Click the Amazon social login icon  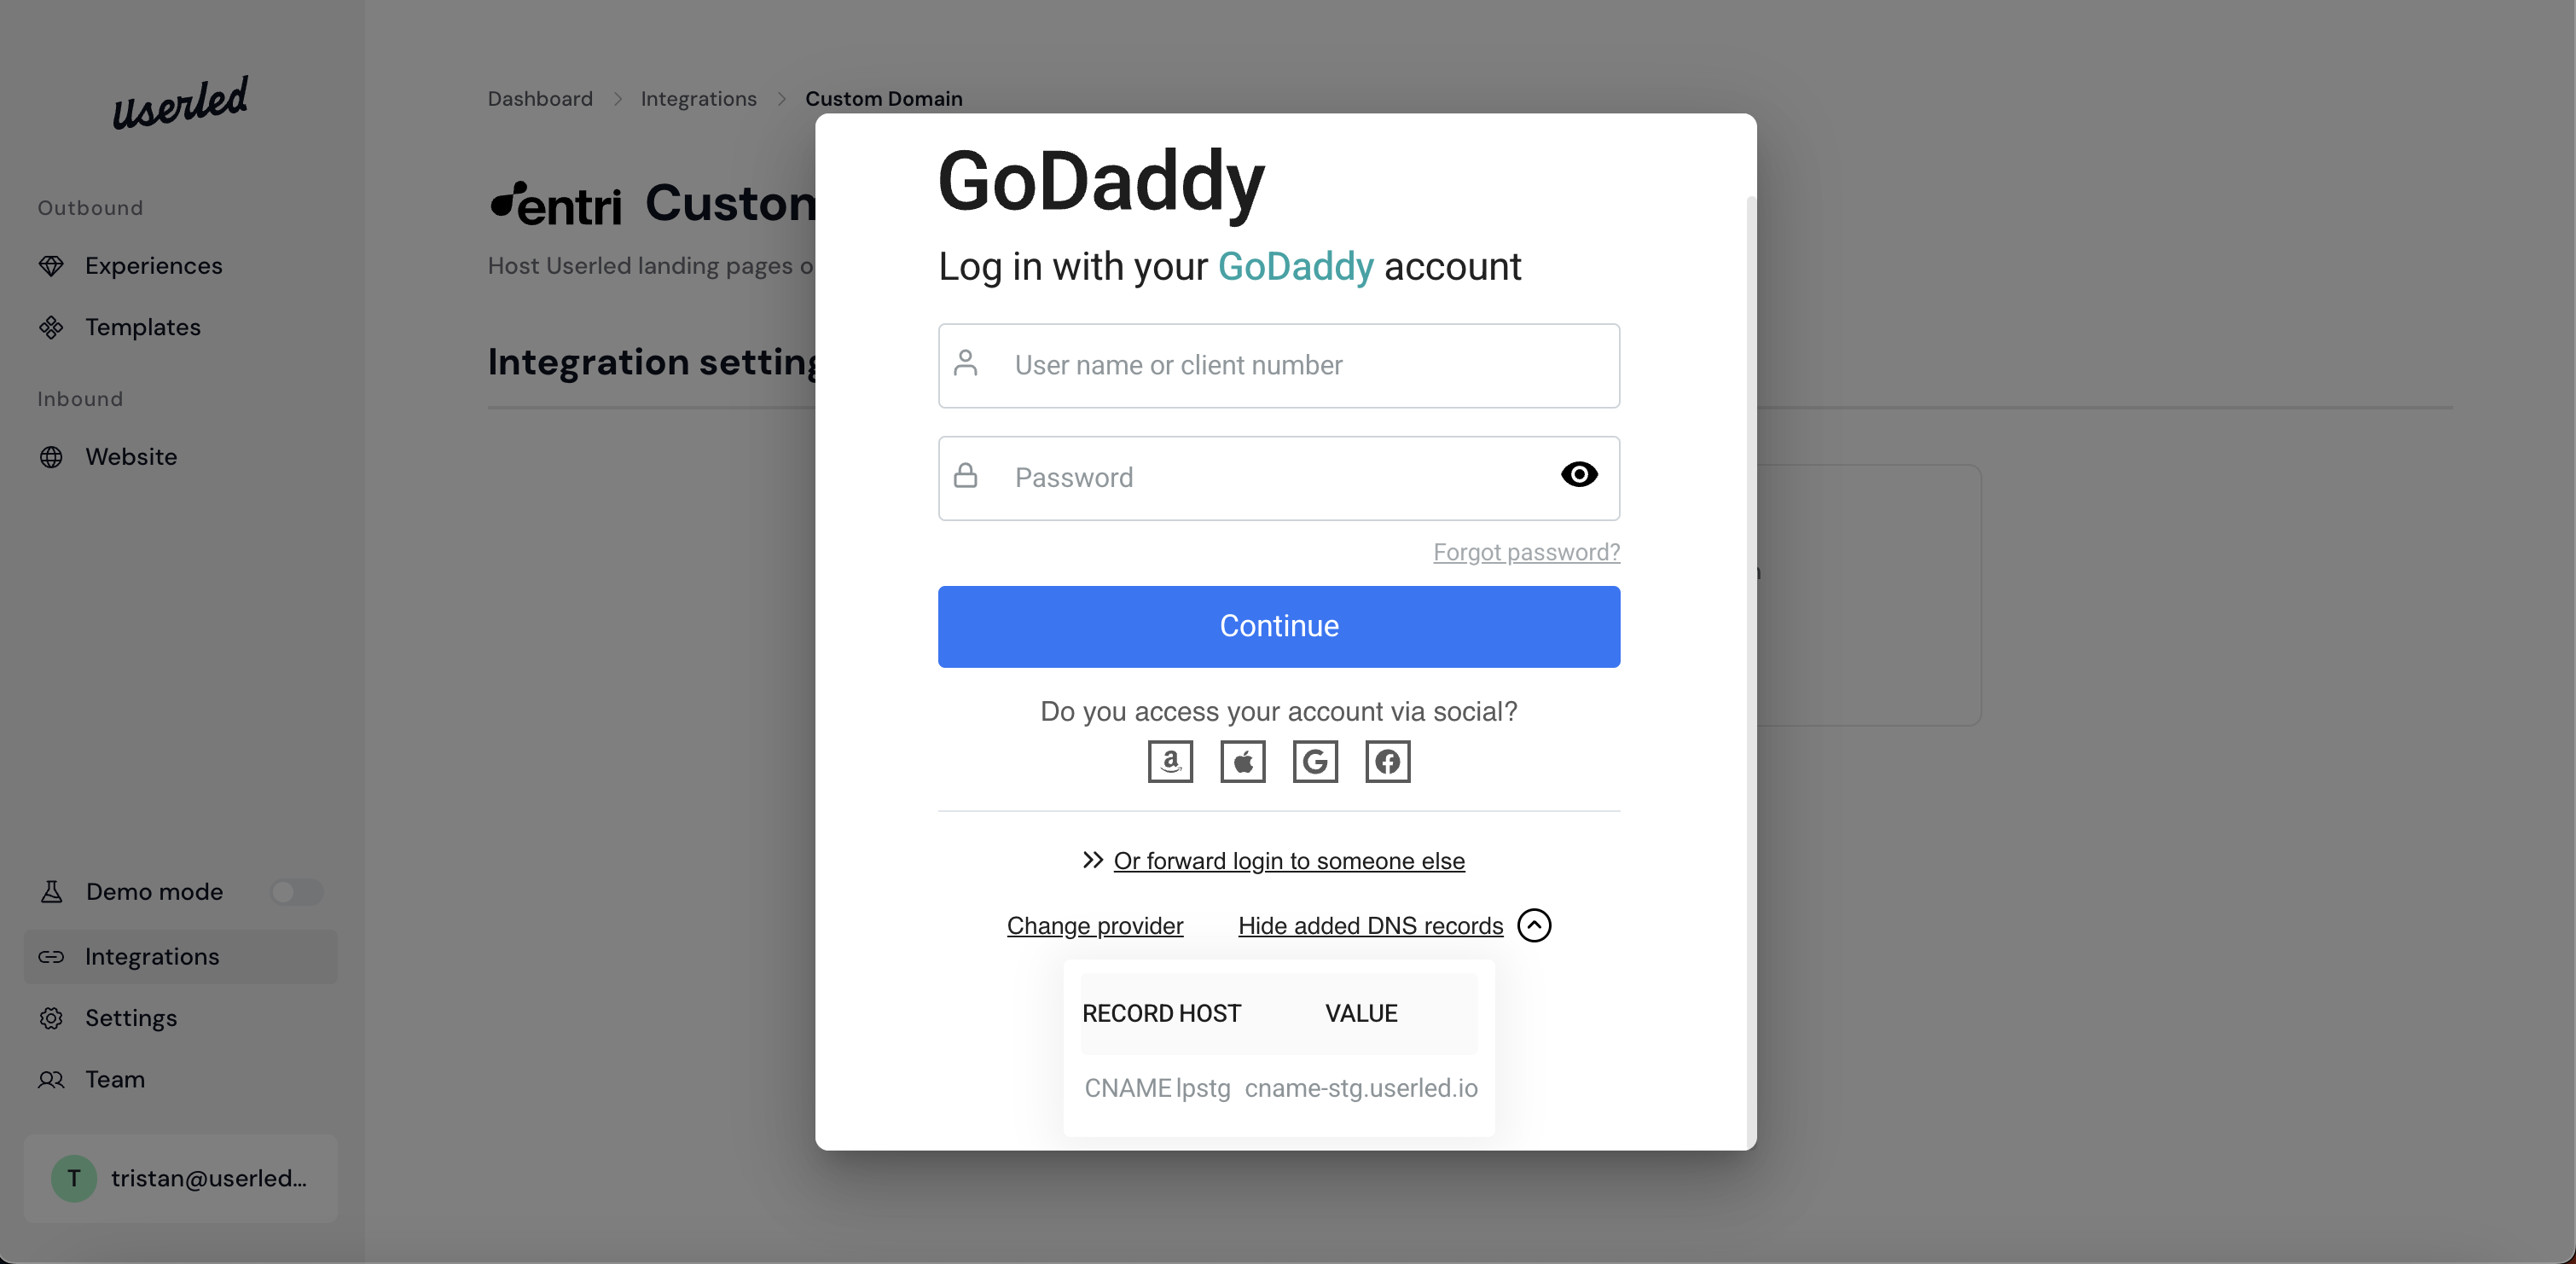tap(1170, 762)
